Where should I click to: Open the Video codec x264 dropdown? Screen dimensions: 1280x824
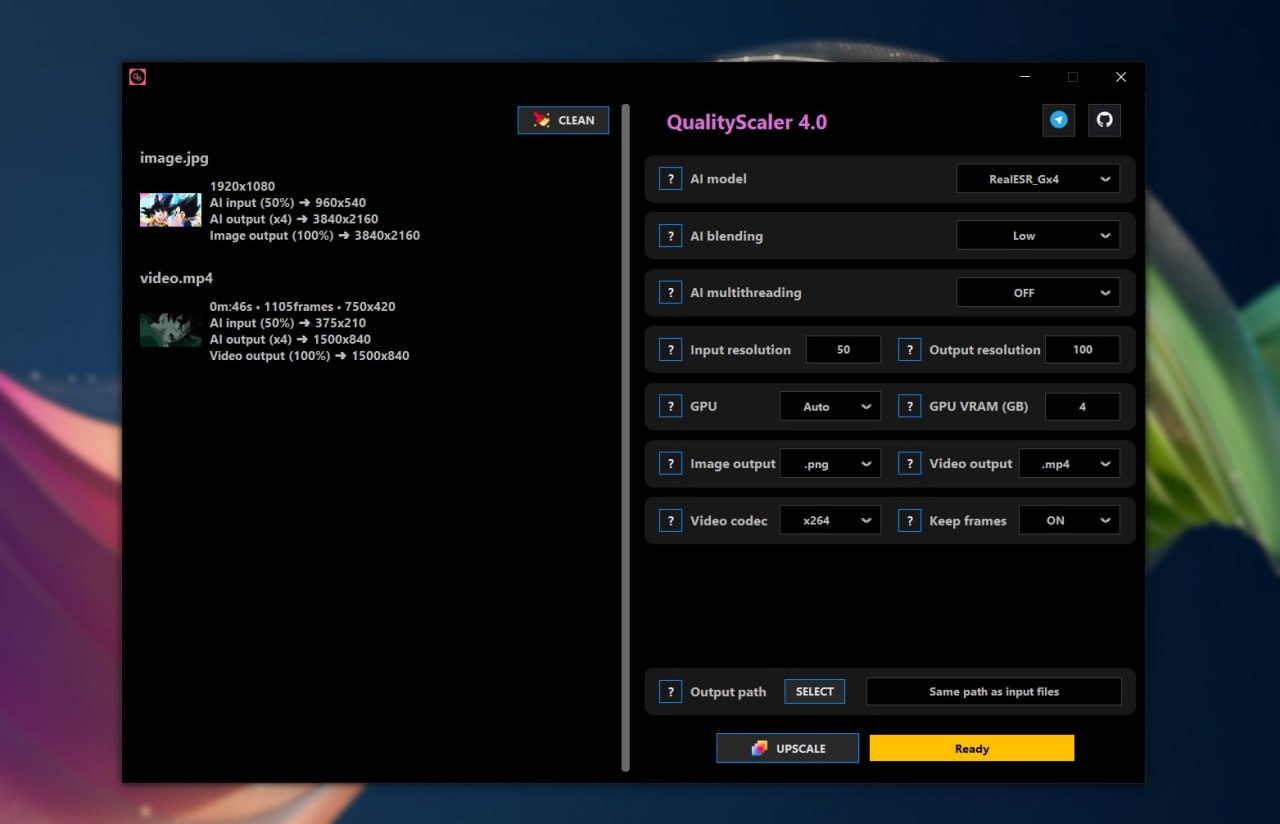coord(830,521)
